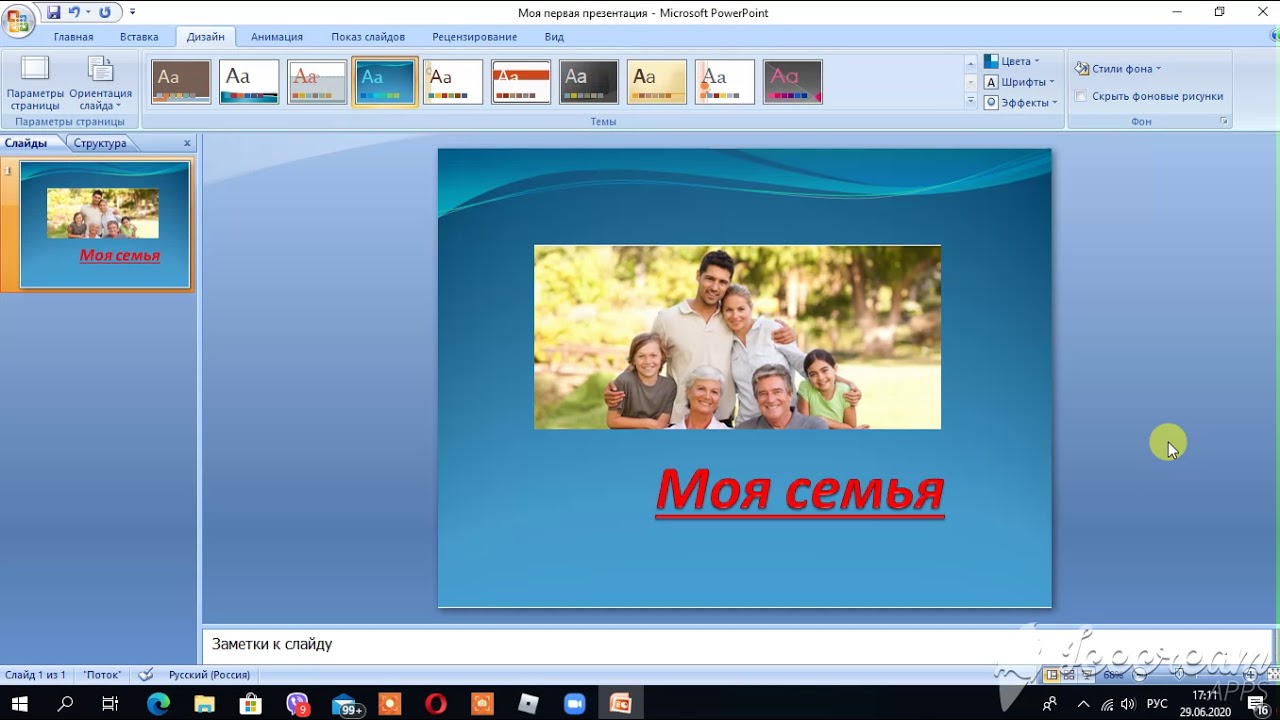Expand the full themes gallery

(970, 101)
